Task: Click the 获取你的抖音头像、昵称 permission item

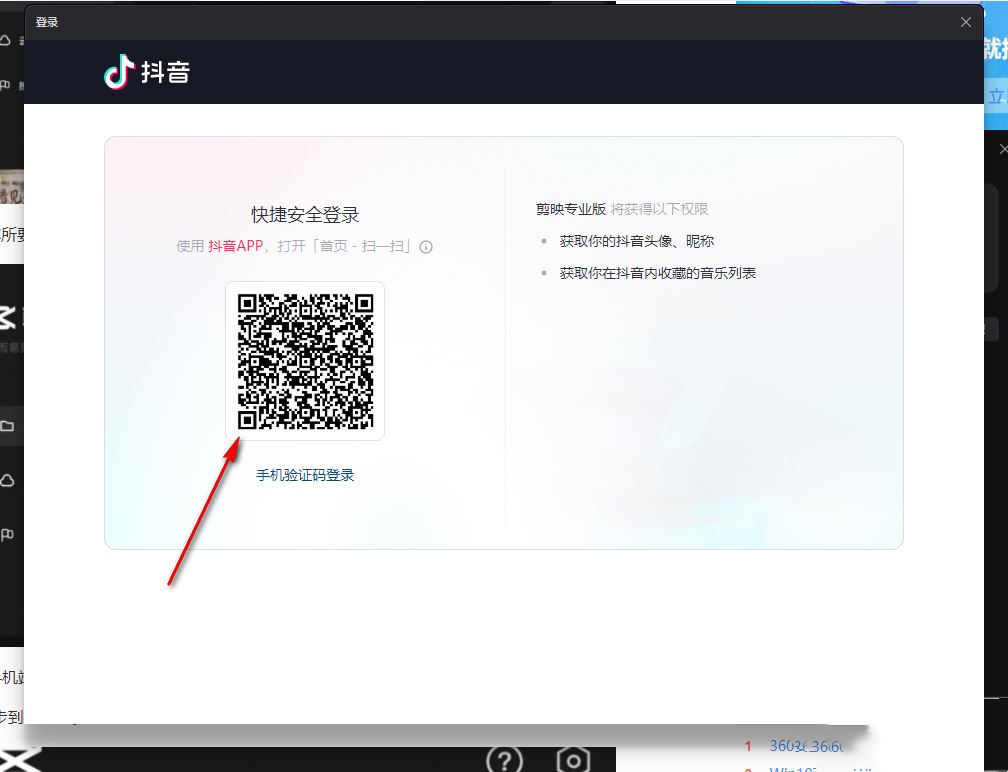Action: coord(636,241)
